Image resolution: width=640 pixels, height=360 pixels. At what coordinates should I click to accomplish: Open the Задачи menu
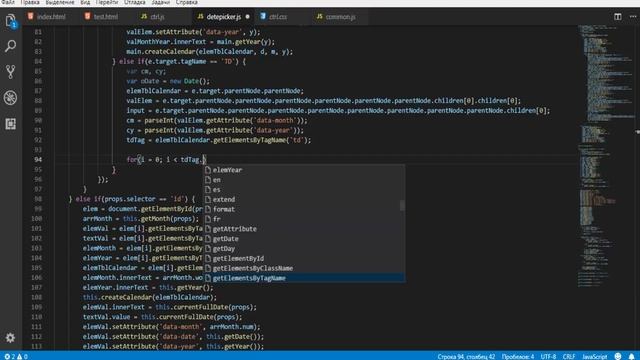coord(160,2)
